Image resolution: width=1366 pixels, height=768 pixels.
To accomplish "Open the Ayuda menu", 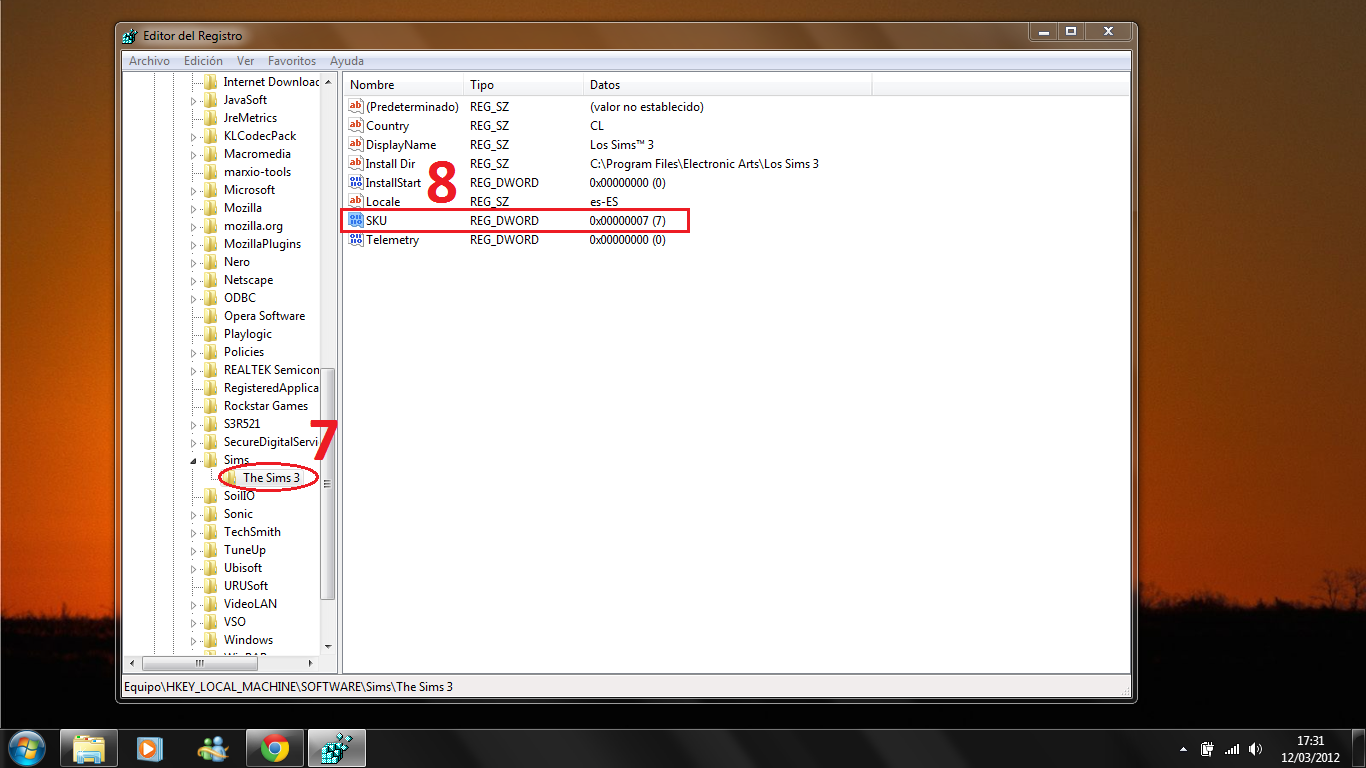I will coord(347,61).
